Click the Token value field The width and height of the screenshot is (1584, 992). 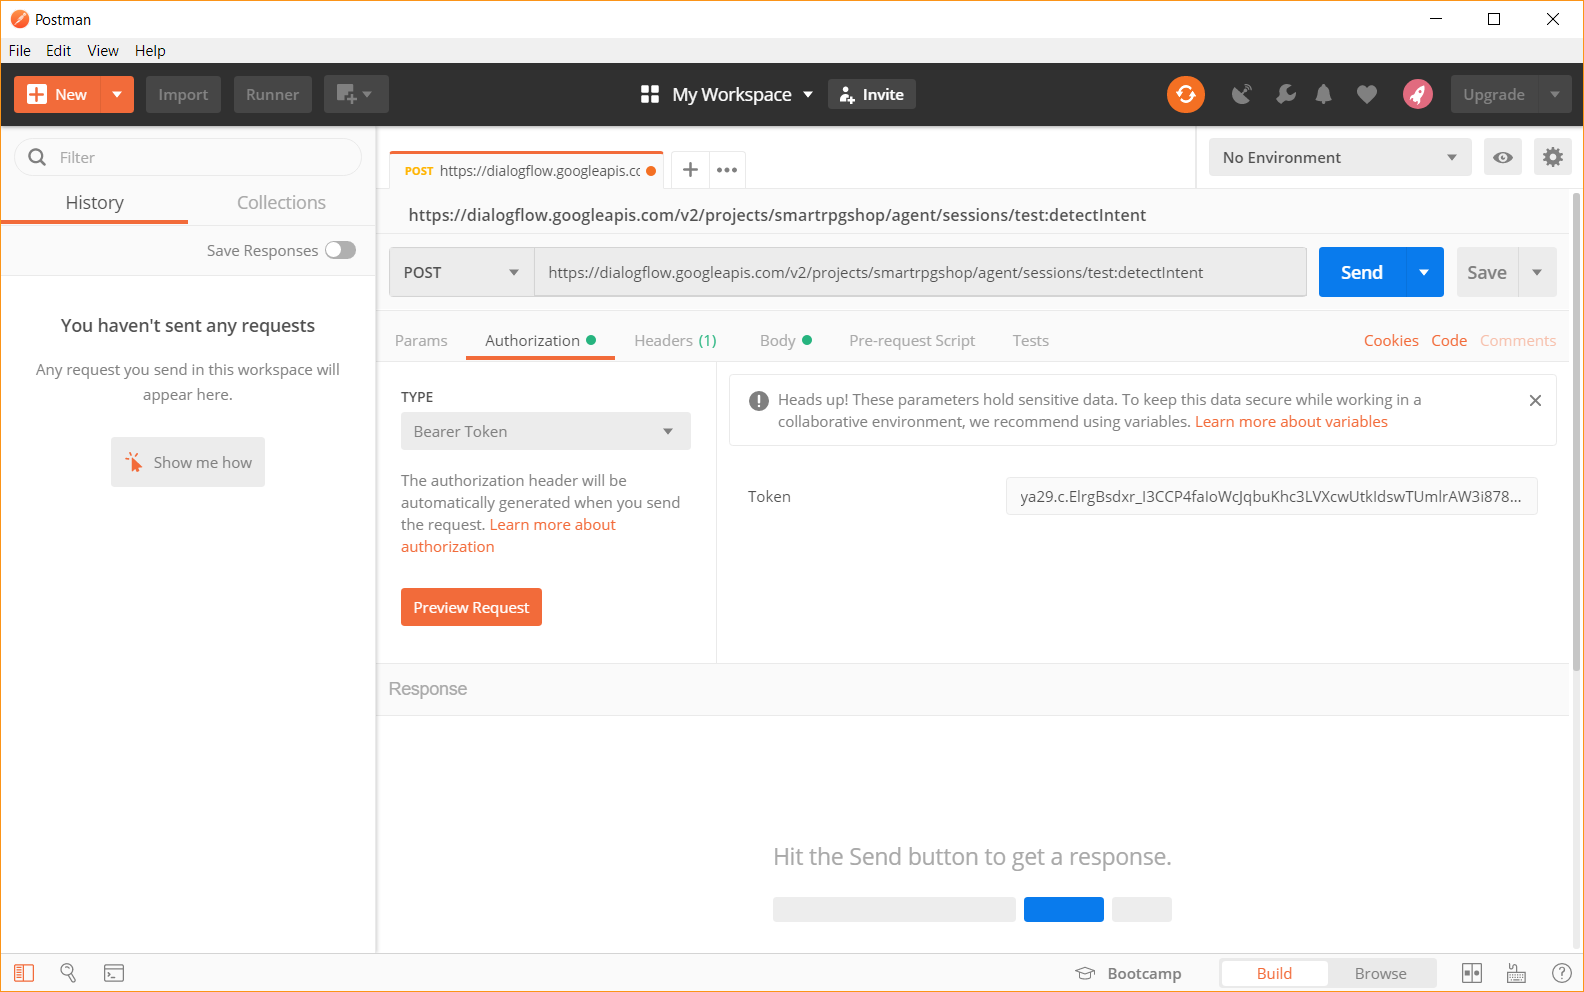tap(1271, 496)
